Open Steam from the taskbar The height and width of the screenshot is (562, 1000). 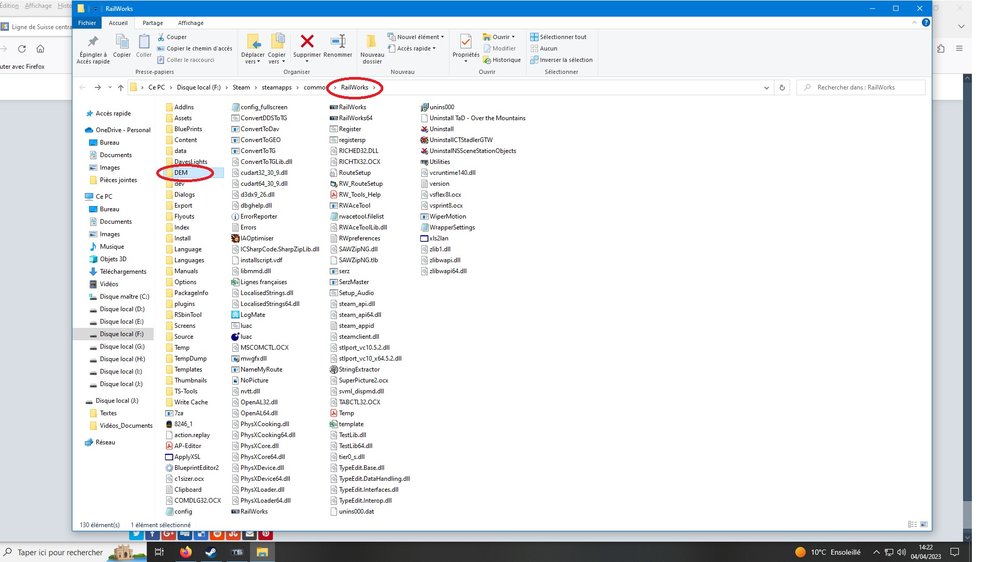point(211,552)
